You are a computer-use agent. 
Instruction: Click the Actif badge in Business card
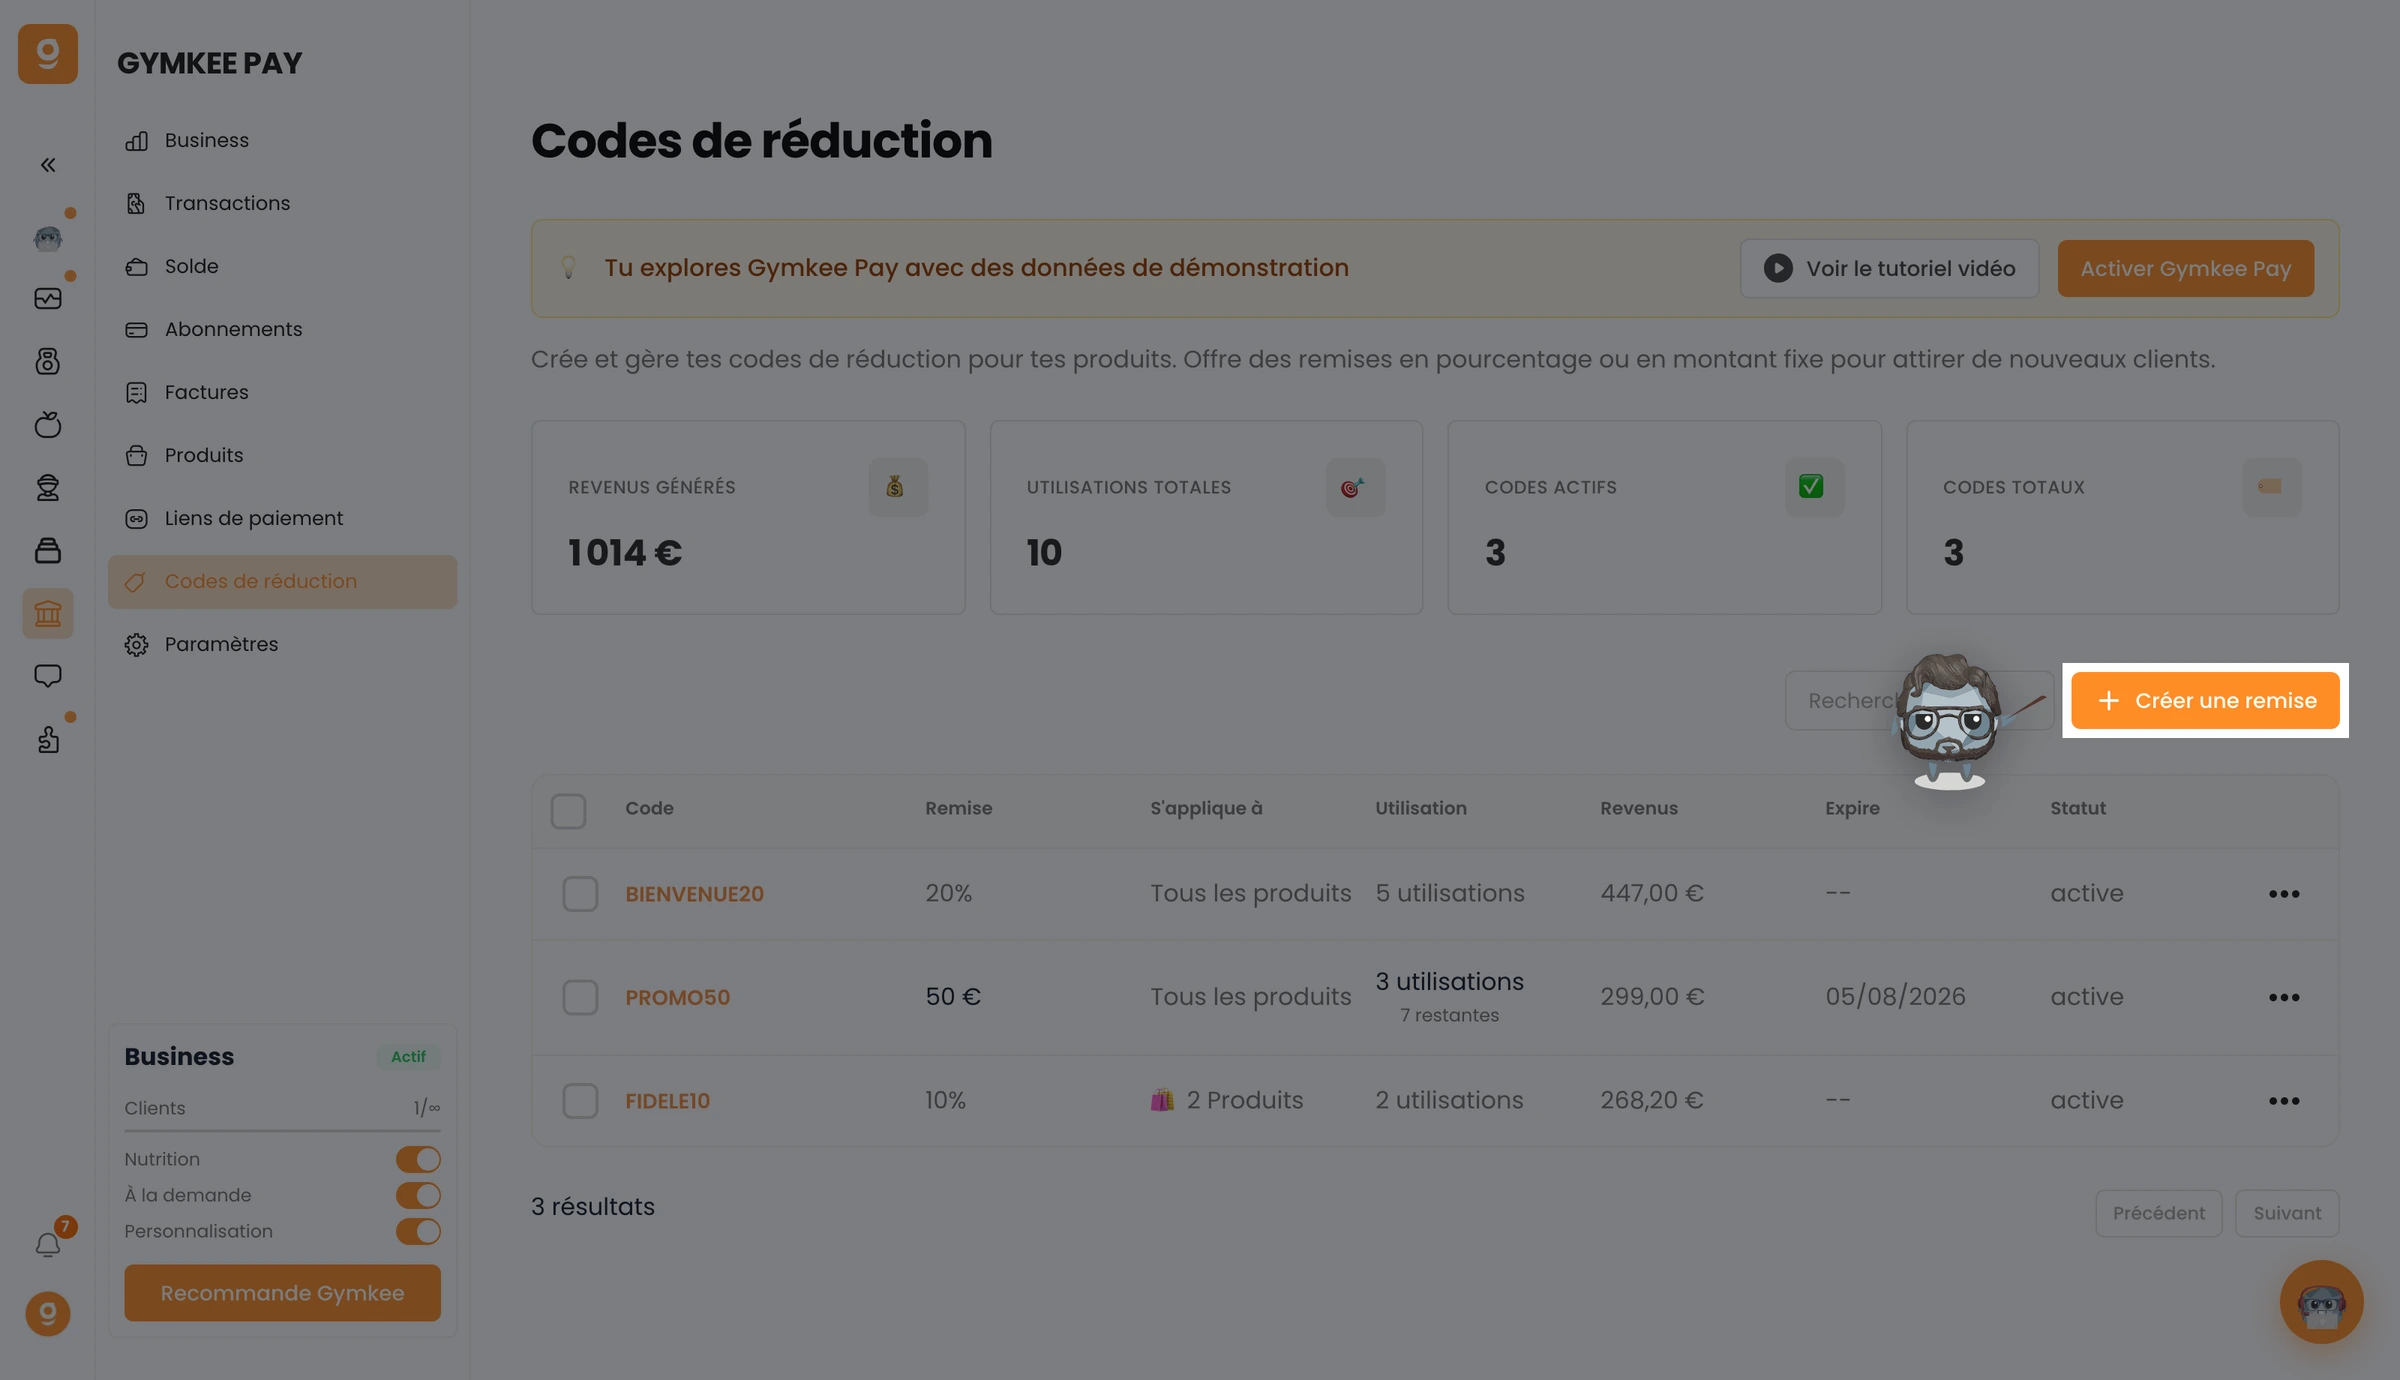click(408, 1057)
